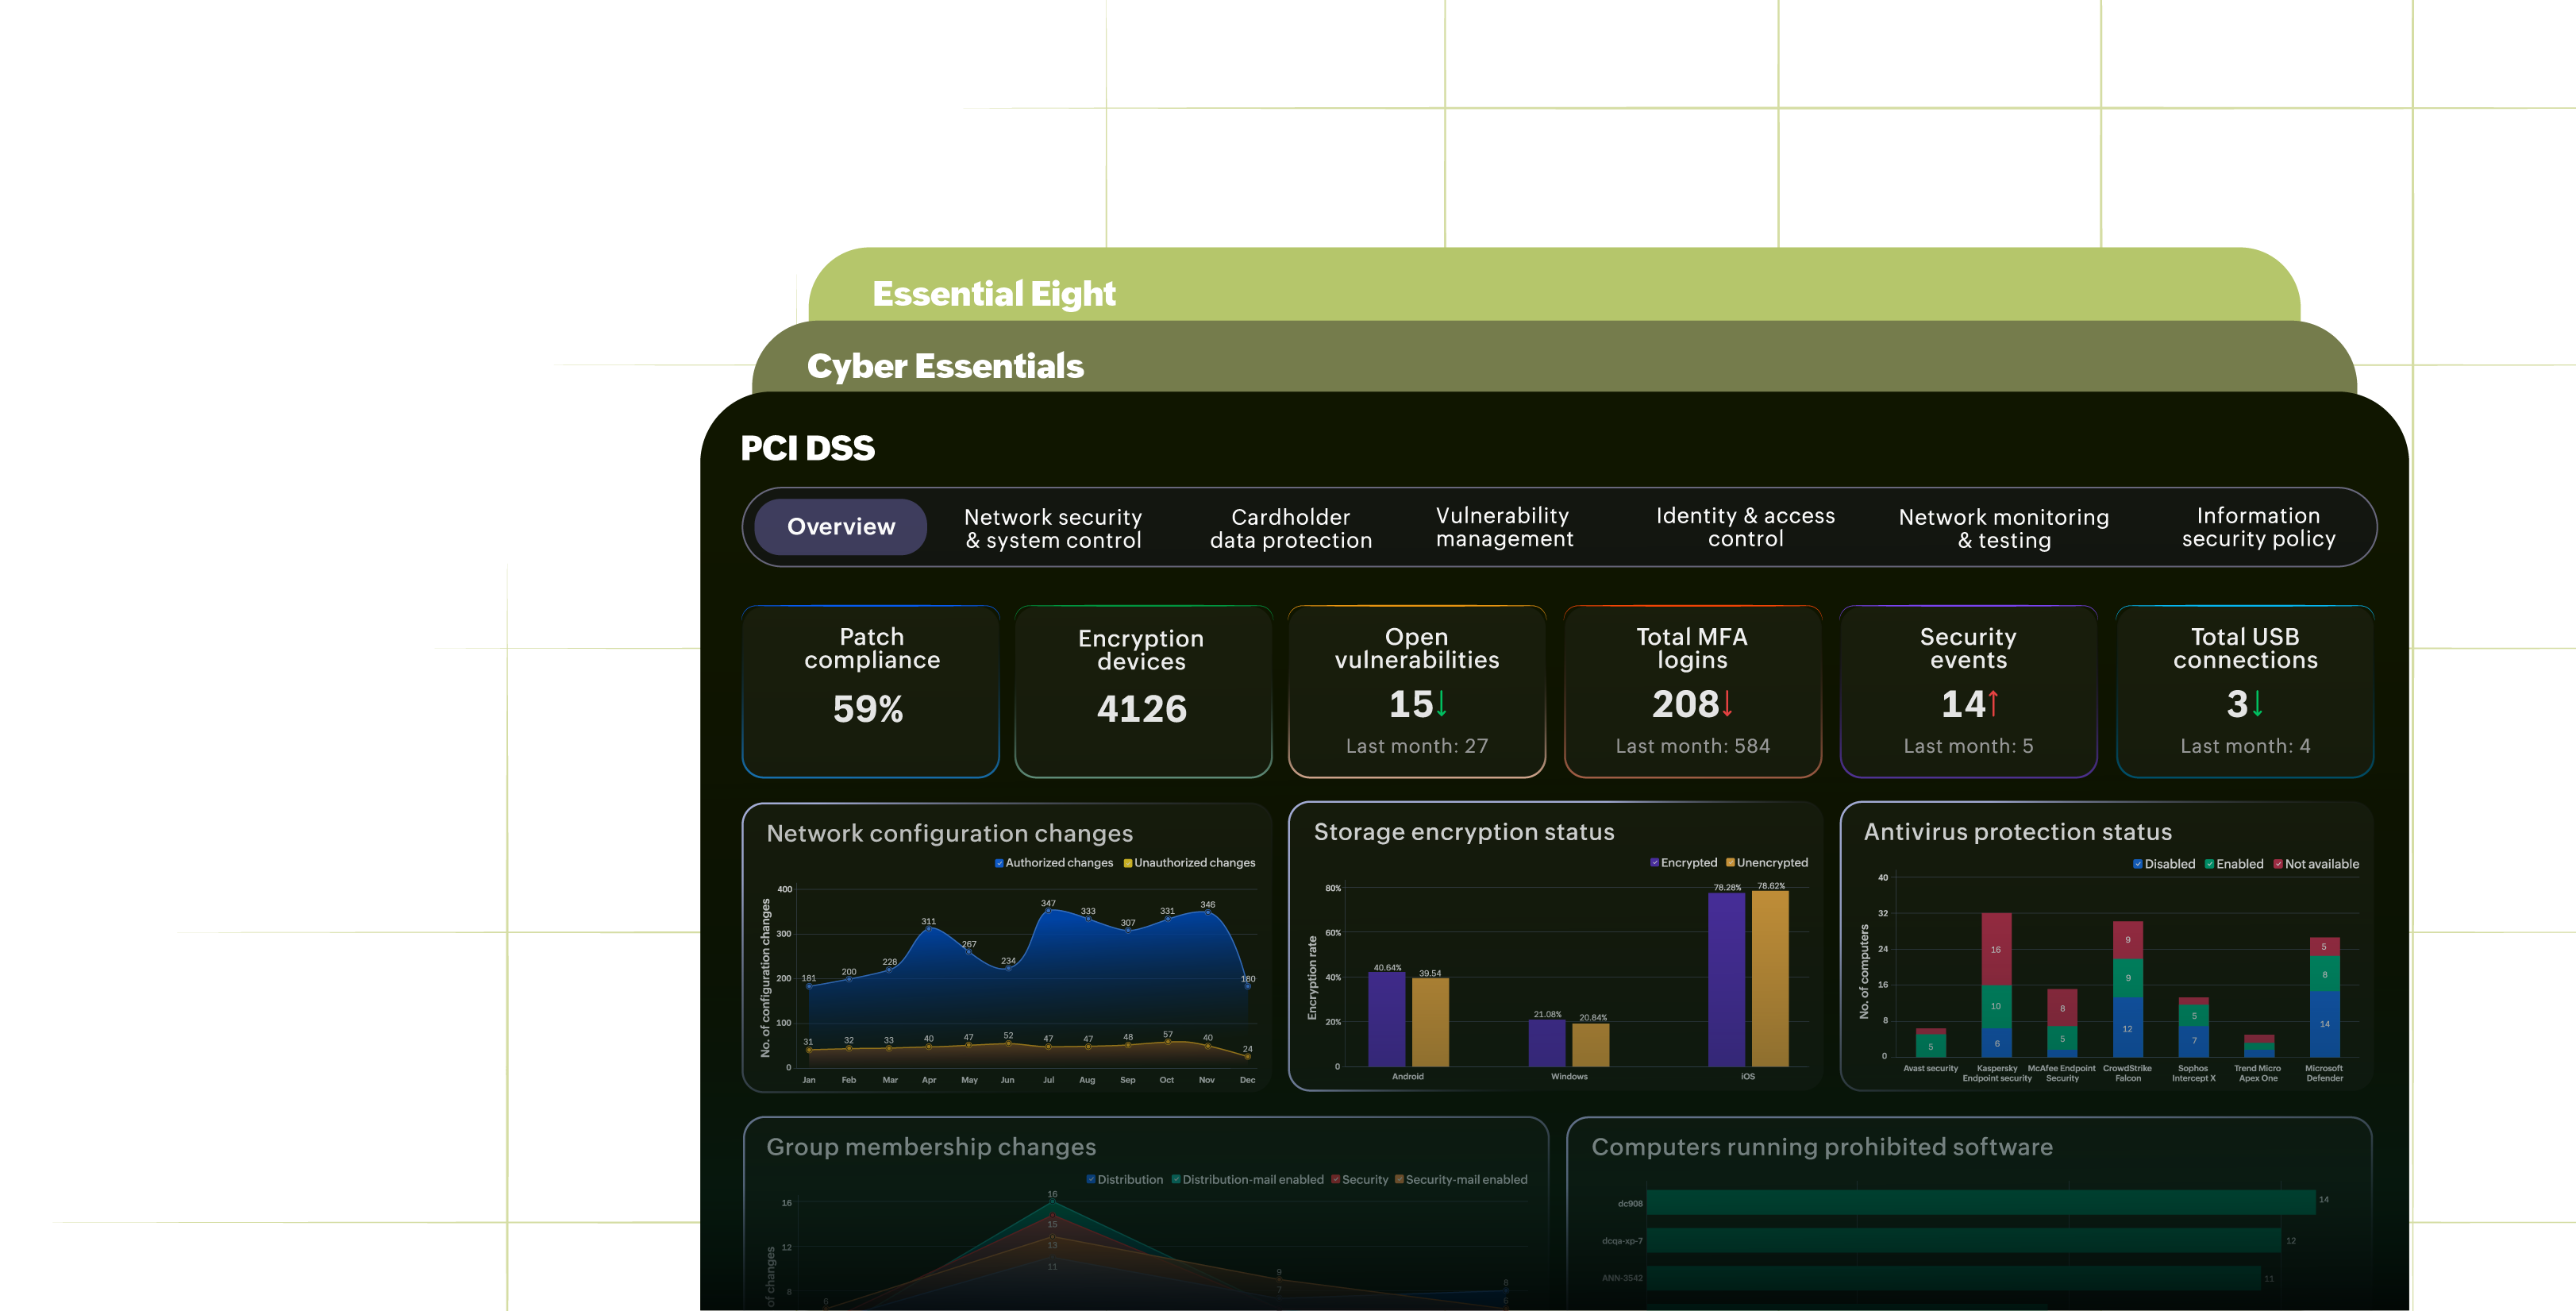Screen dimensions: 2576x1311
Task: Toggle Unauthorized changes legend checkbox
Action: click(1128, 863)
